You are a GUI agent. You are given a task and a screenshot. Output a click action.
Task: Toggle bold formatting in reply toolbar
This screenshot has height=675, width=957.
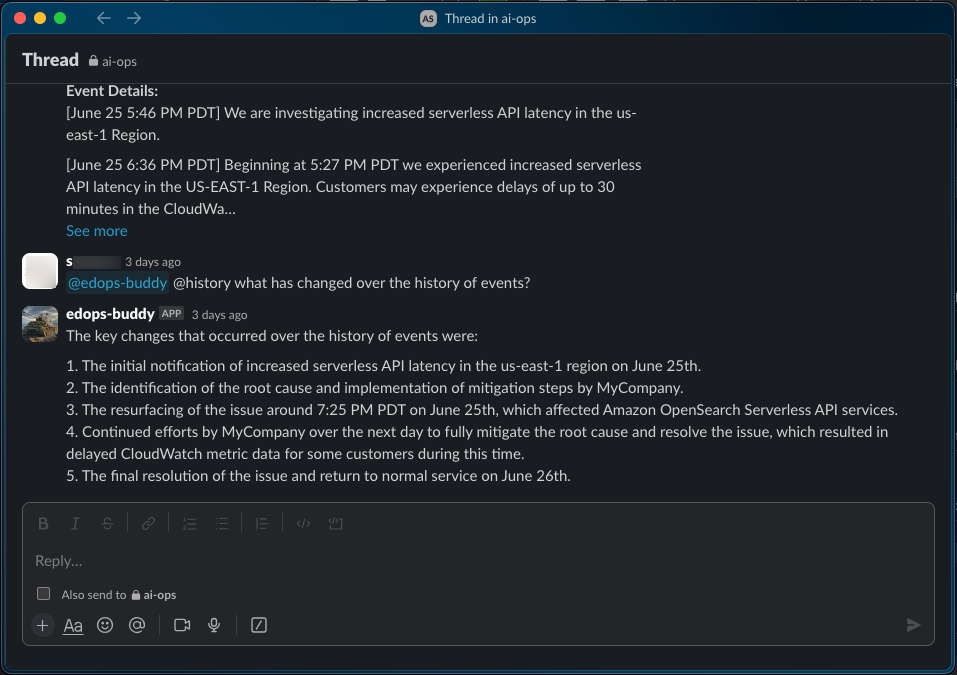pos(43,524)
